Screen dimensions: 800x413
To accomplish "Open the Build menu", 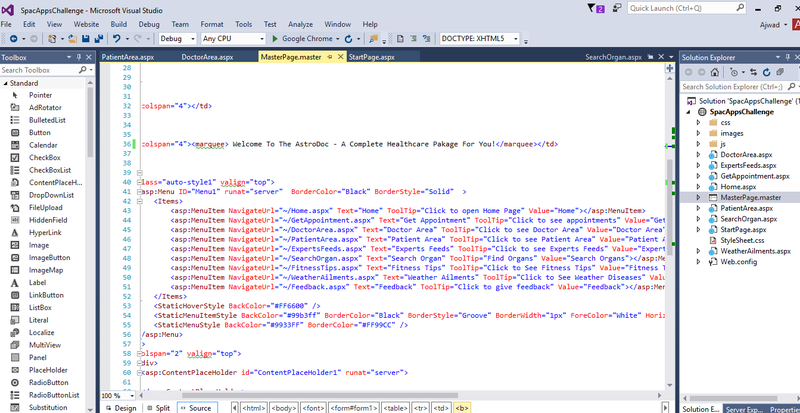I will click(118, 23).
